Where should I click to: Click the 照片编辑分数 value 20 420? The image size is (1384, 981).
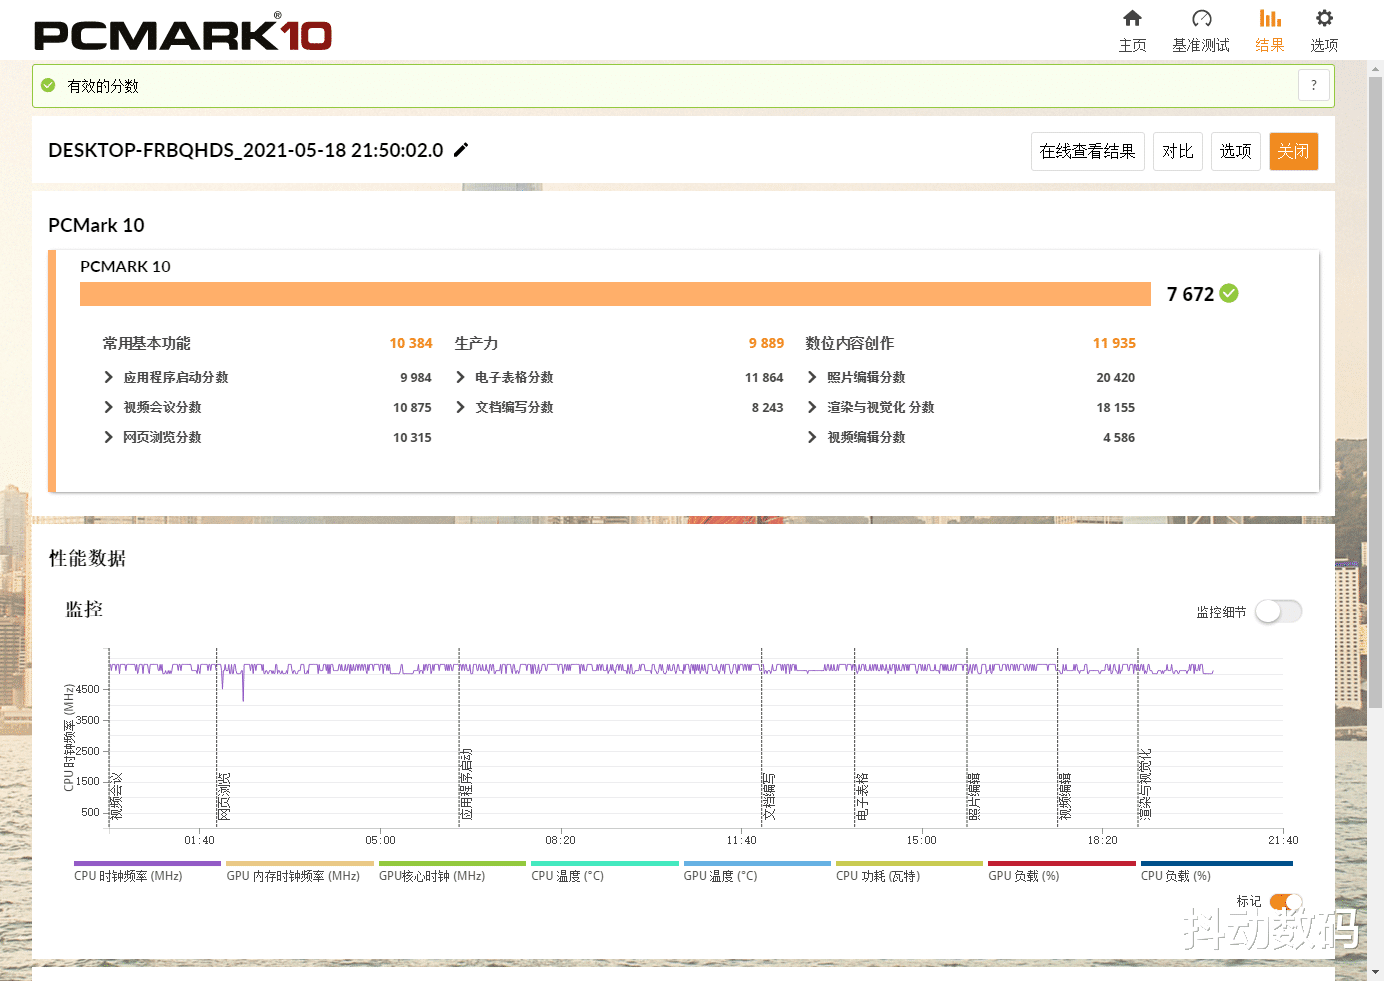point(1116,377)
